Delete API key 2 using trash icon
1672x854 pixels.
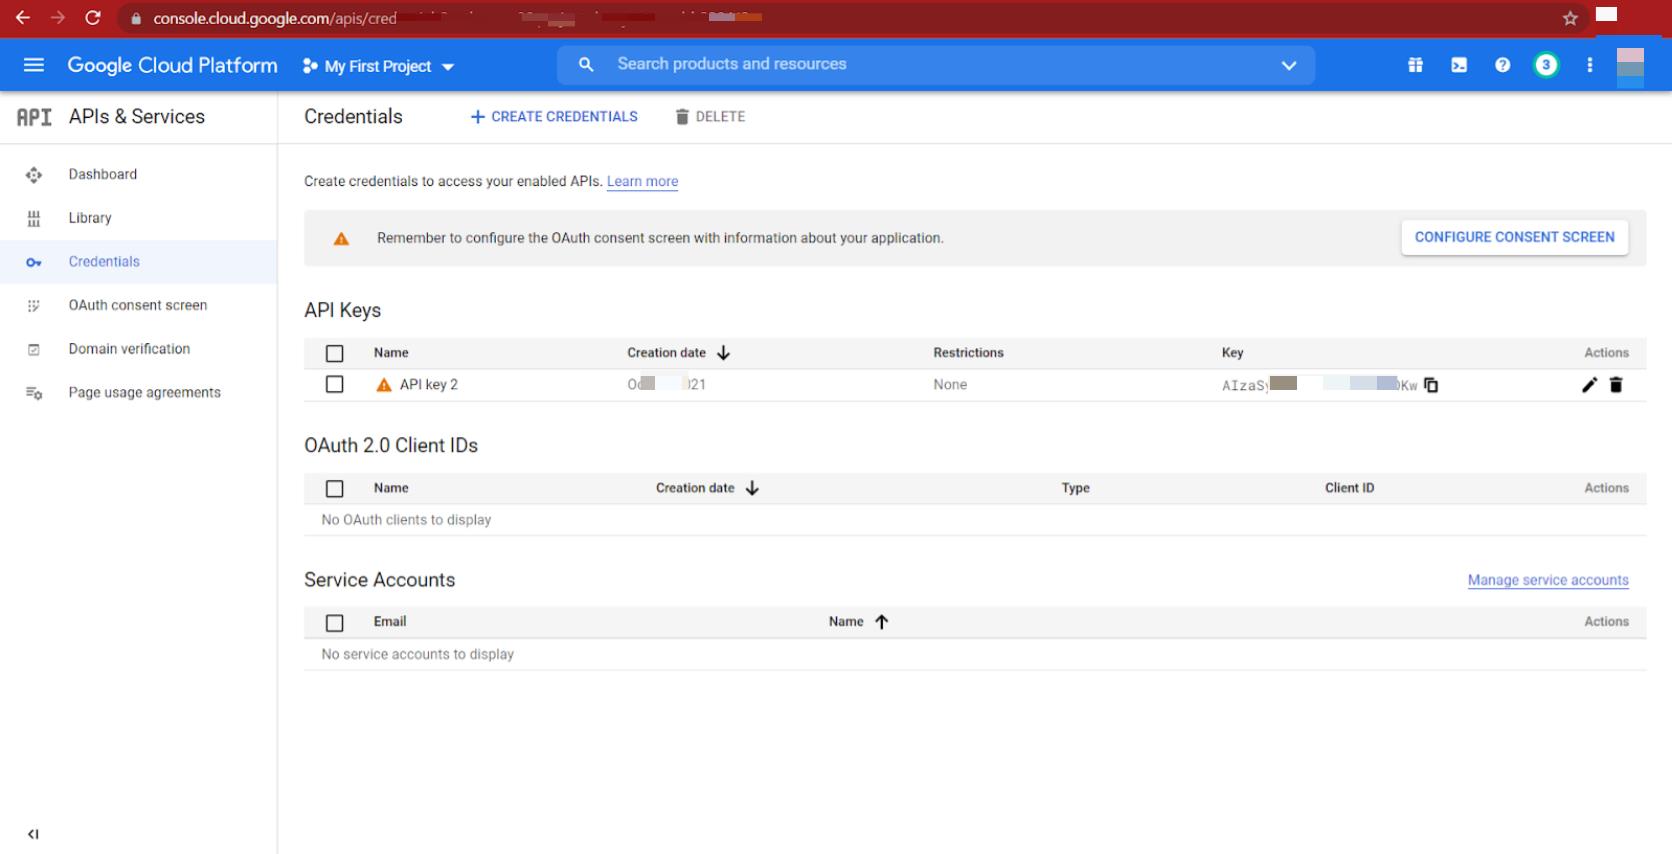click(1616, 385)
